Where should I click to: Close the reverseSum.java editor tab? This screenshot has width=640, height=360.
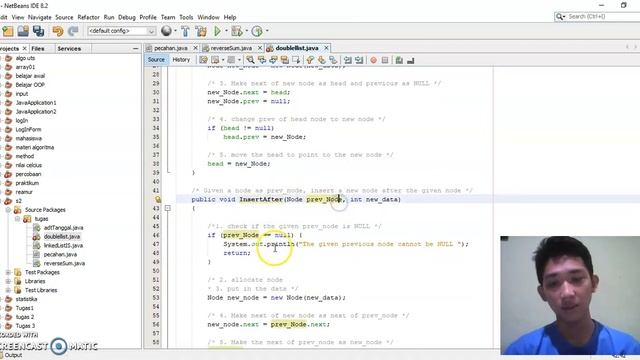click(x=260, y=48)
